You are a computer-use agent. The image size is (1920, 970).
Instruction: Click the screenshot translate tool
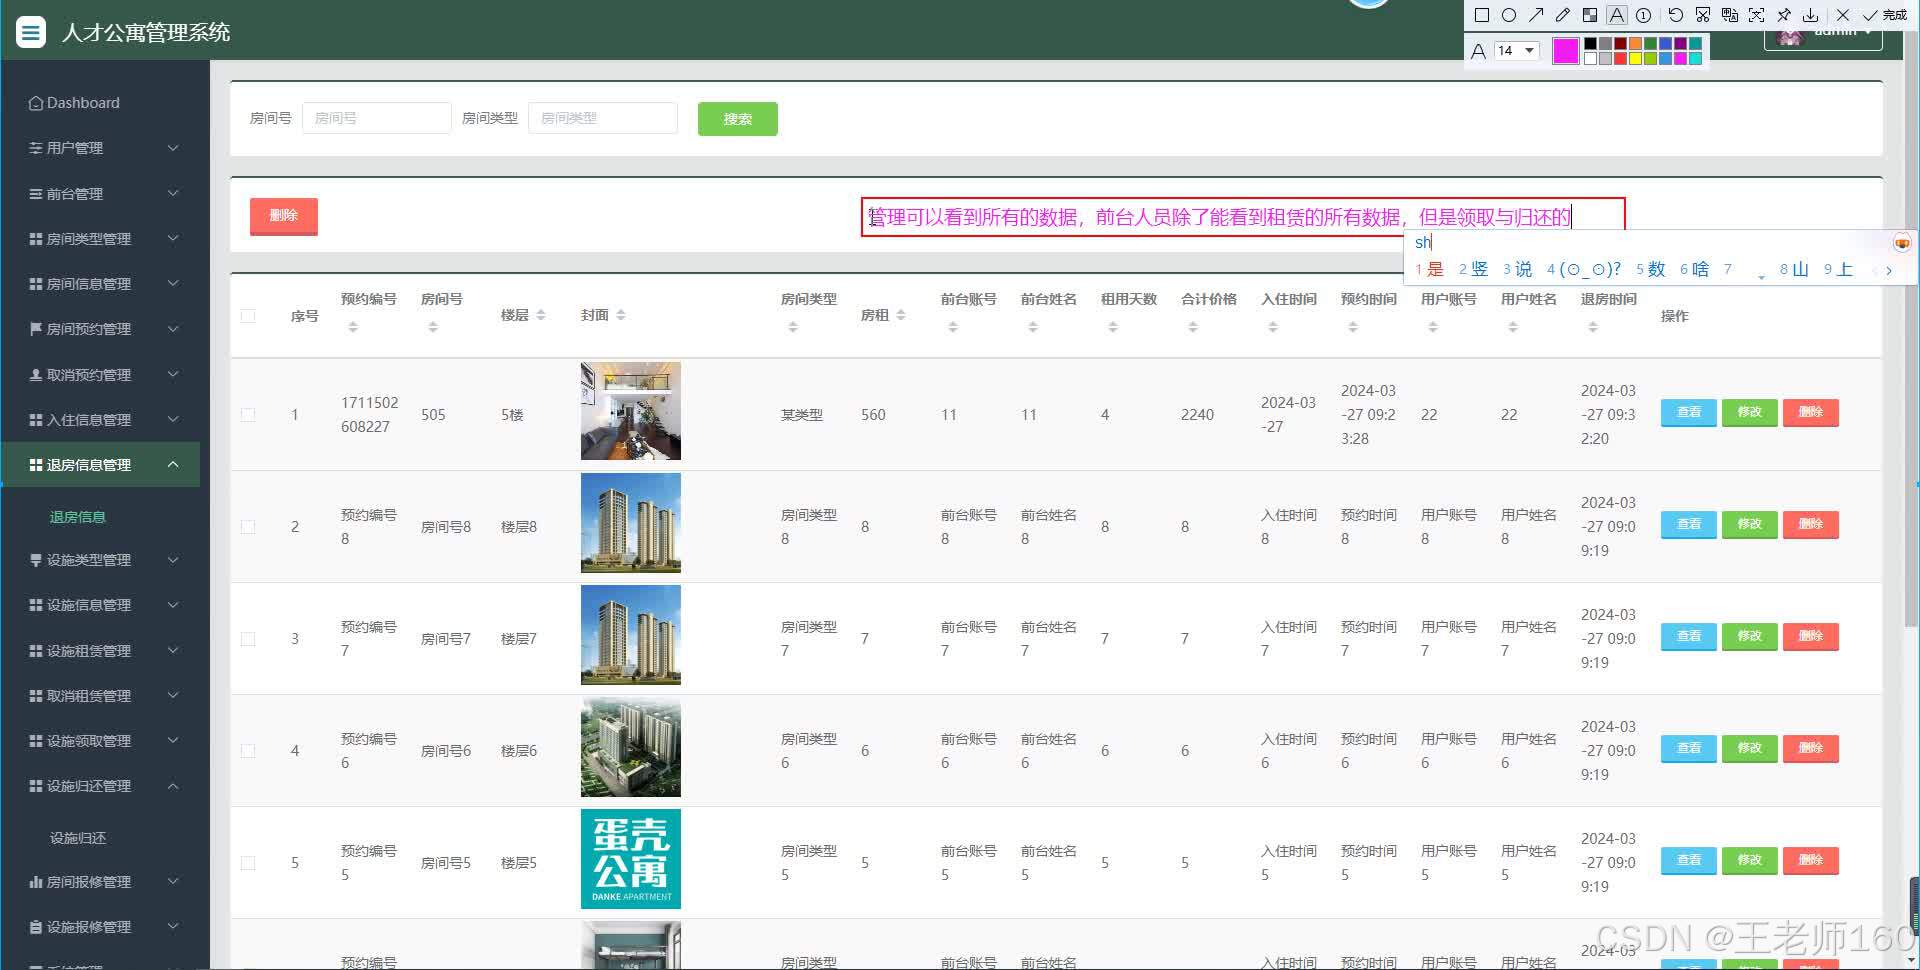1730,15
